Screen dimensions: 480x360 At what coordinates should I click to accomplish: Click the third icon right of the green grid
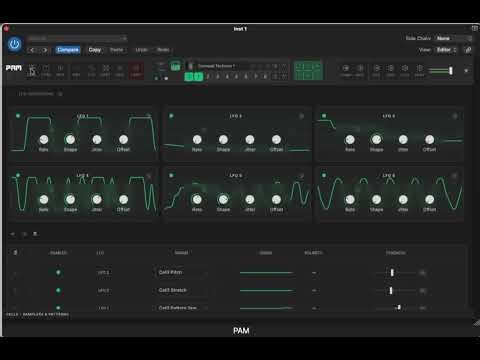point(376,71)
